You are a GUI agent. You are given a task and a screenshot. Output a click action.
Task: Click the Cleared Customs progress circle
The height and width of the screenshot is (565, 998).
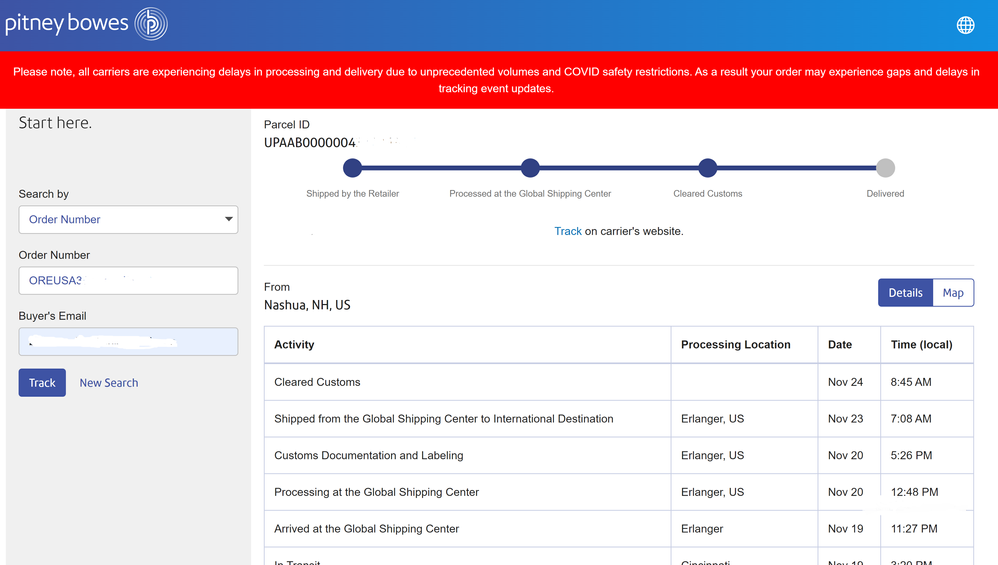(708, 168)
